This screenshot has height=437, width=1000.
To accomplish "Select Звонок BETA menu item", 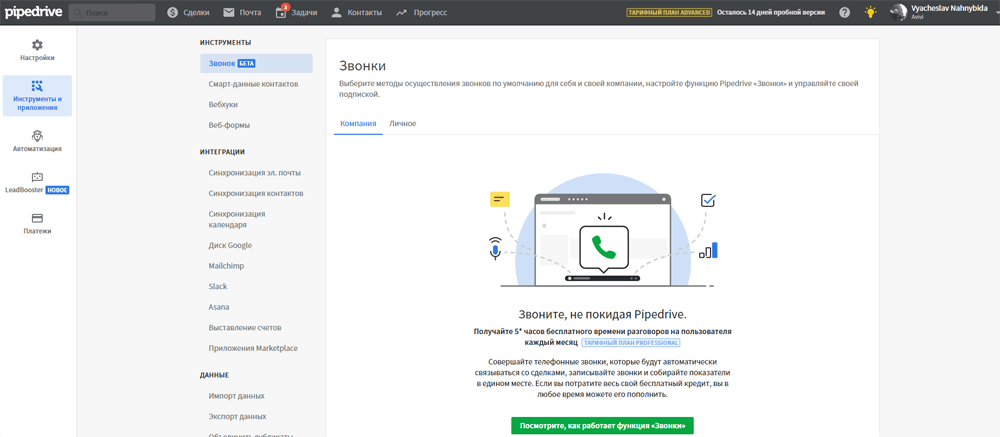I will 256,63.
